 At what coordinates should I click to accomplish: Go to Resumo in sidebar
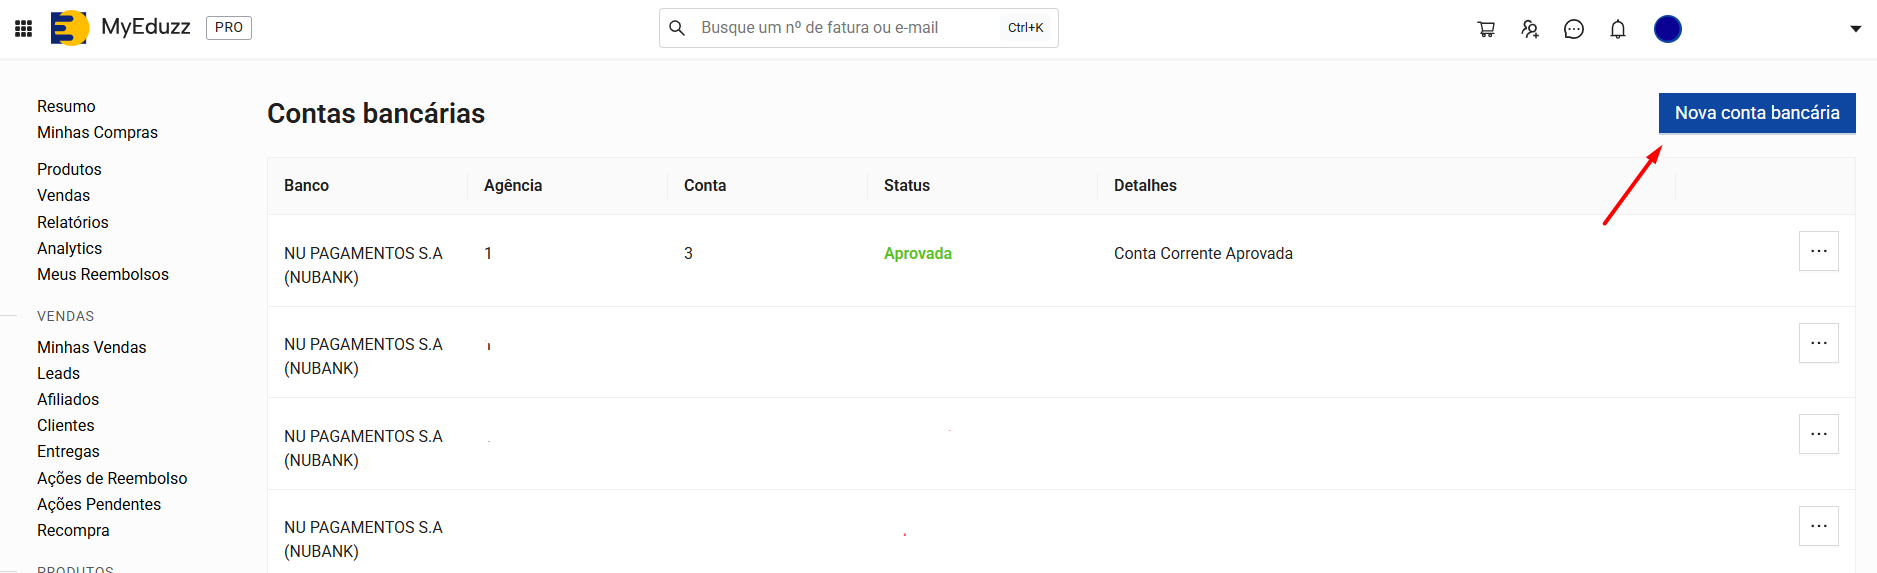(x=66, y=106)
